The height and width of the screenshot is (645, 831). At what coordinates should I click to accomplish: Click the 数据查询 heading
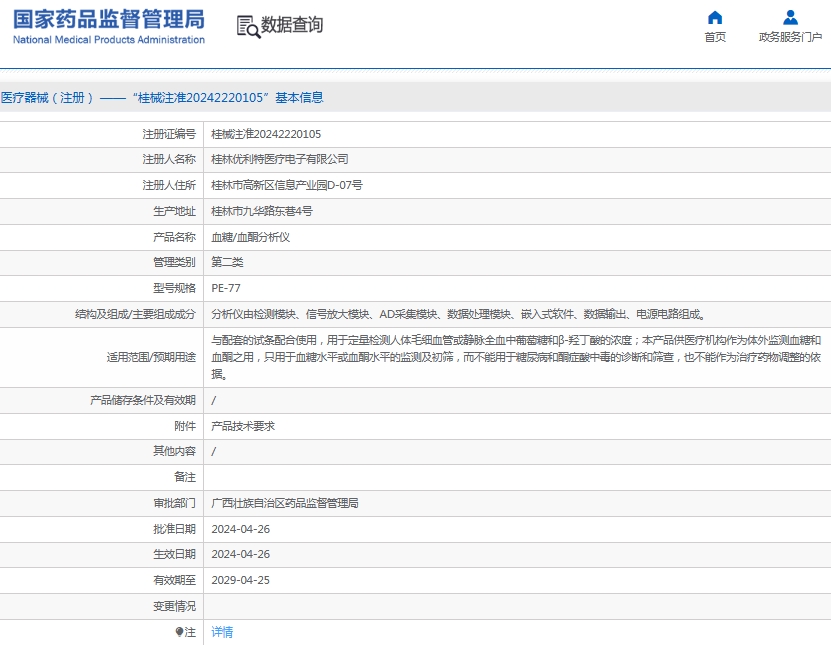click(292, 24)
